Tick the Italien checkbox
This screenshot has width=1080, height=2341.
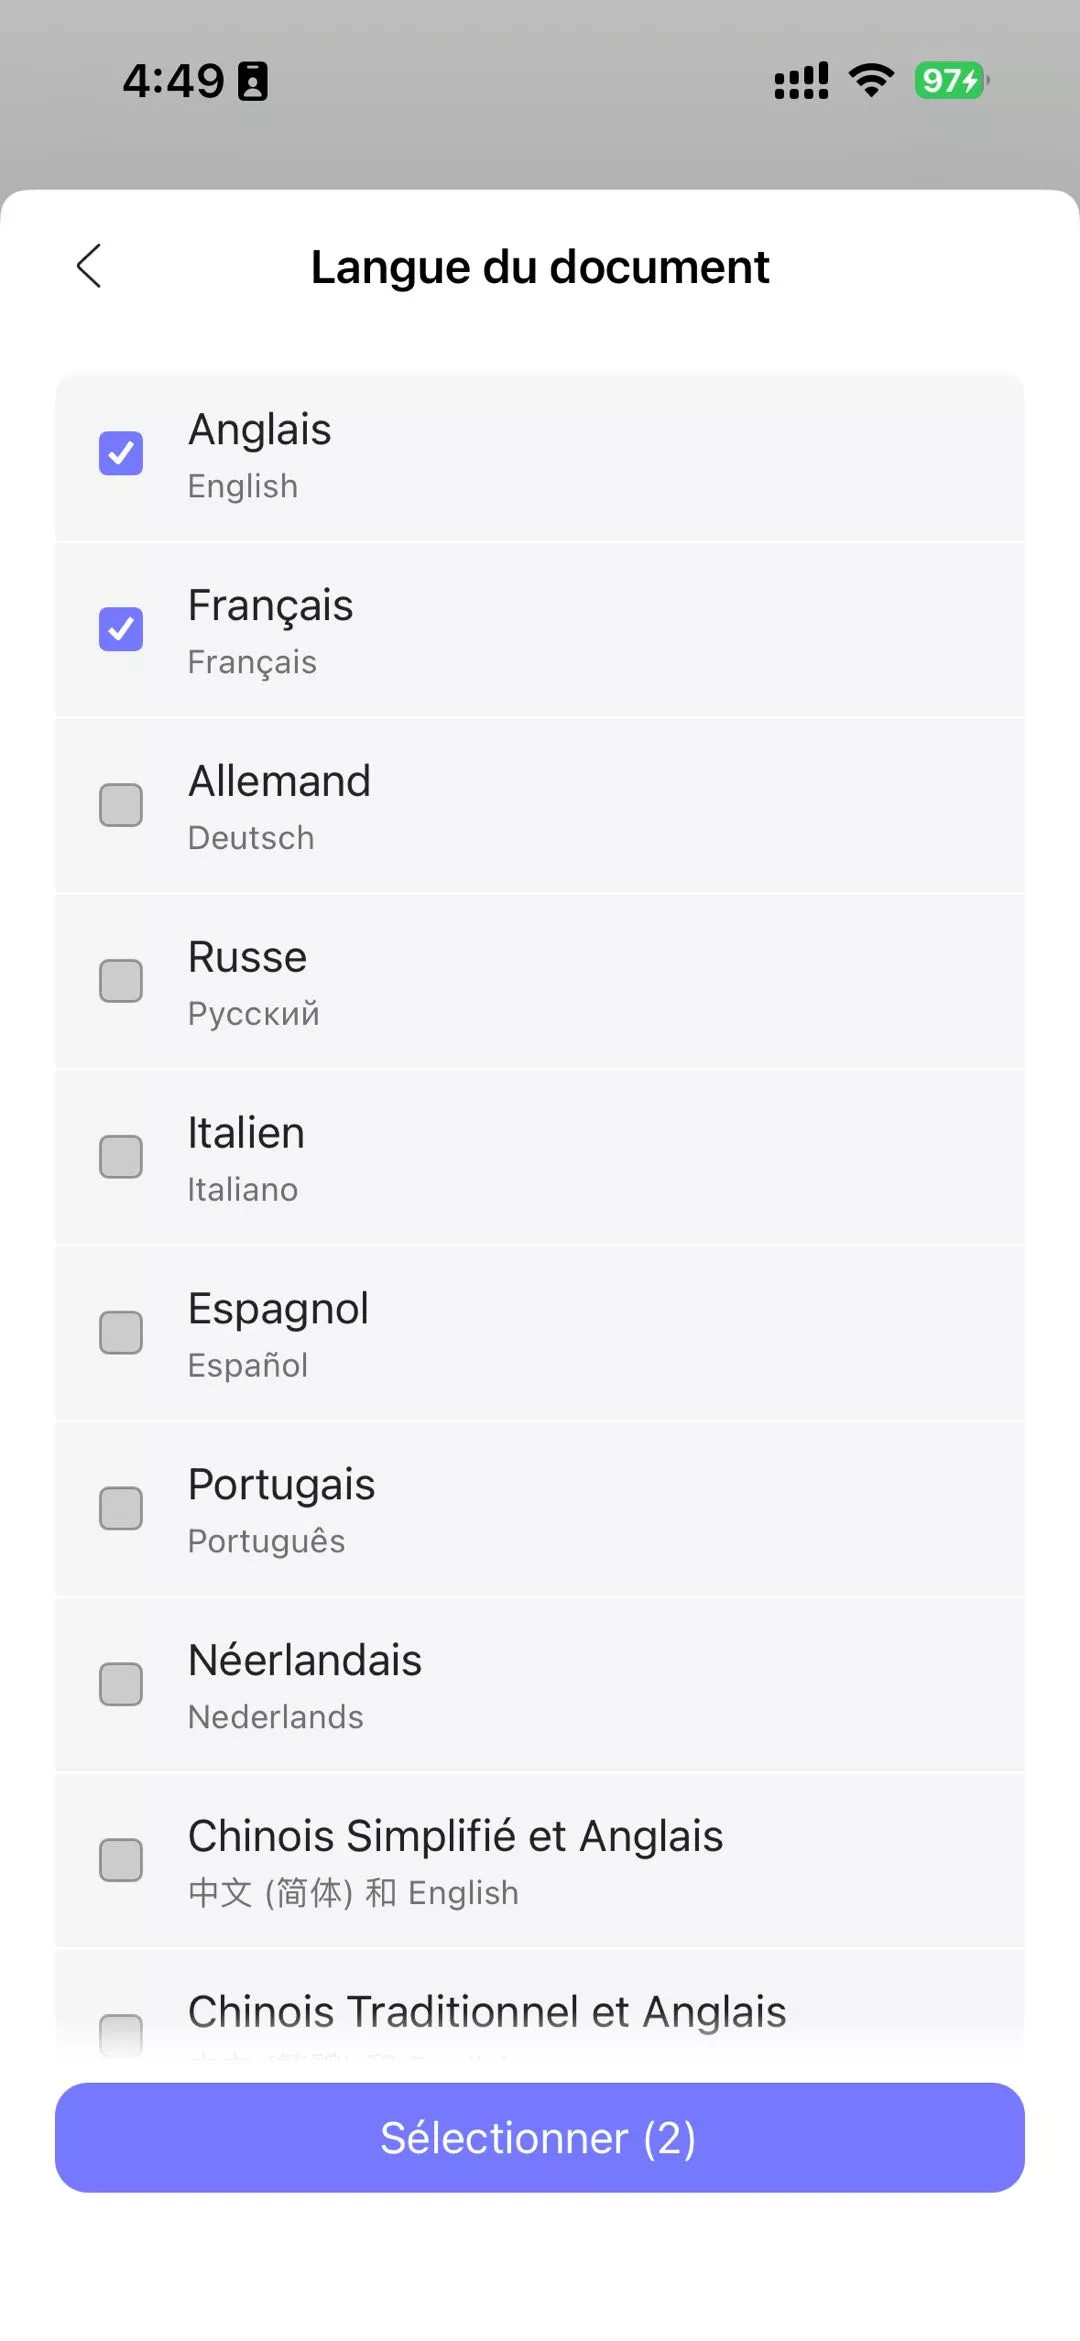pos(121,1157)
